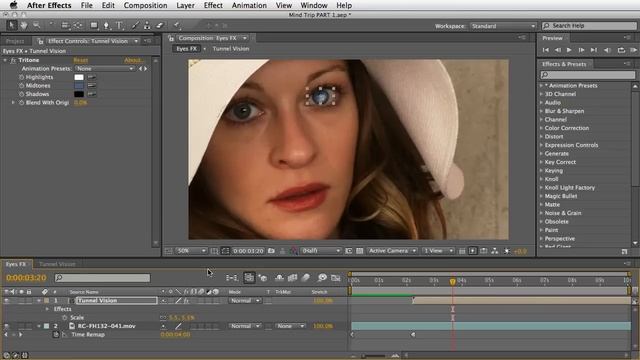Open the Highlights white color swatch
The image size is (640, 360).
point(79,77)
